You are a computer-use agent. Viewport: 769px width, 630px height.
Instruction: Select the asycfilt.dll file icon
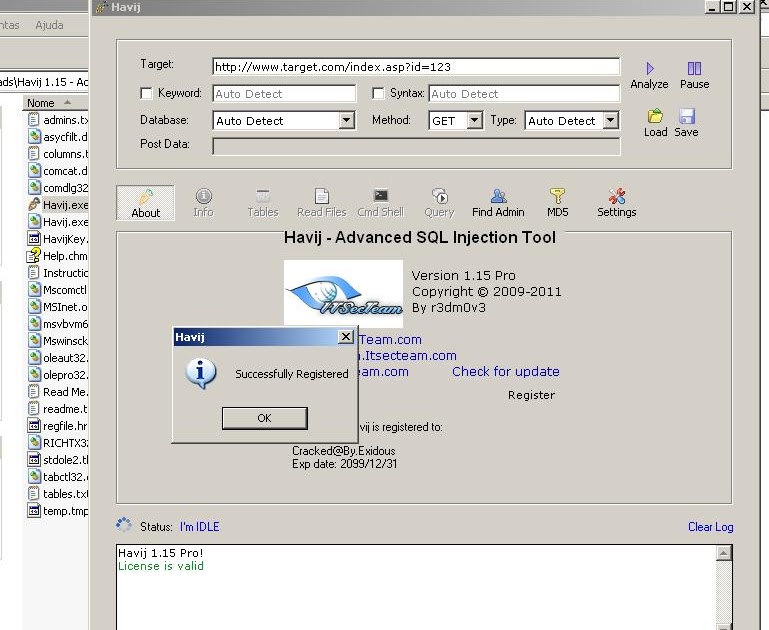click(x=33, y=137)
